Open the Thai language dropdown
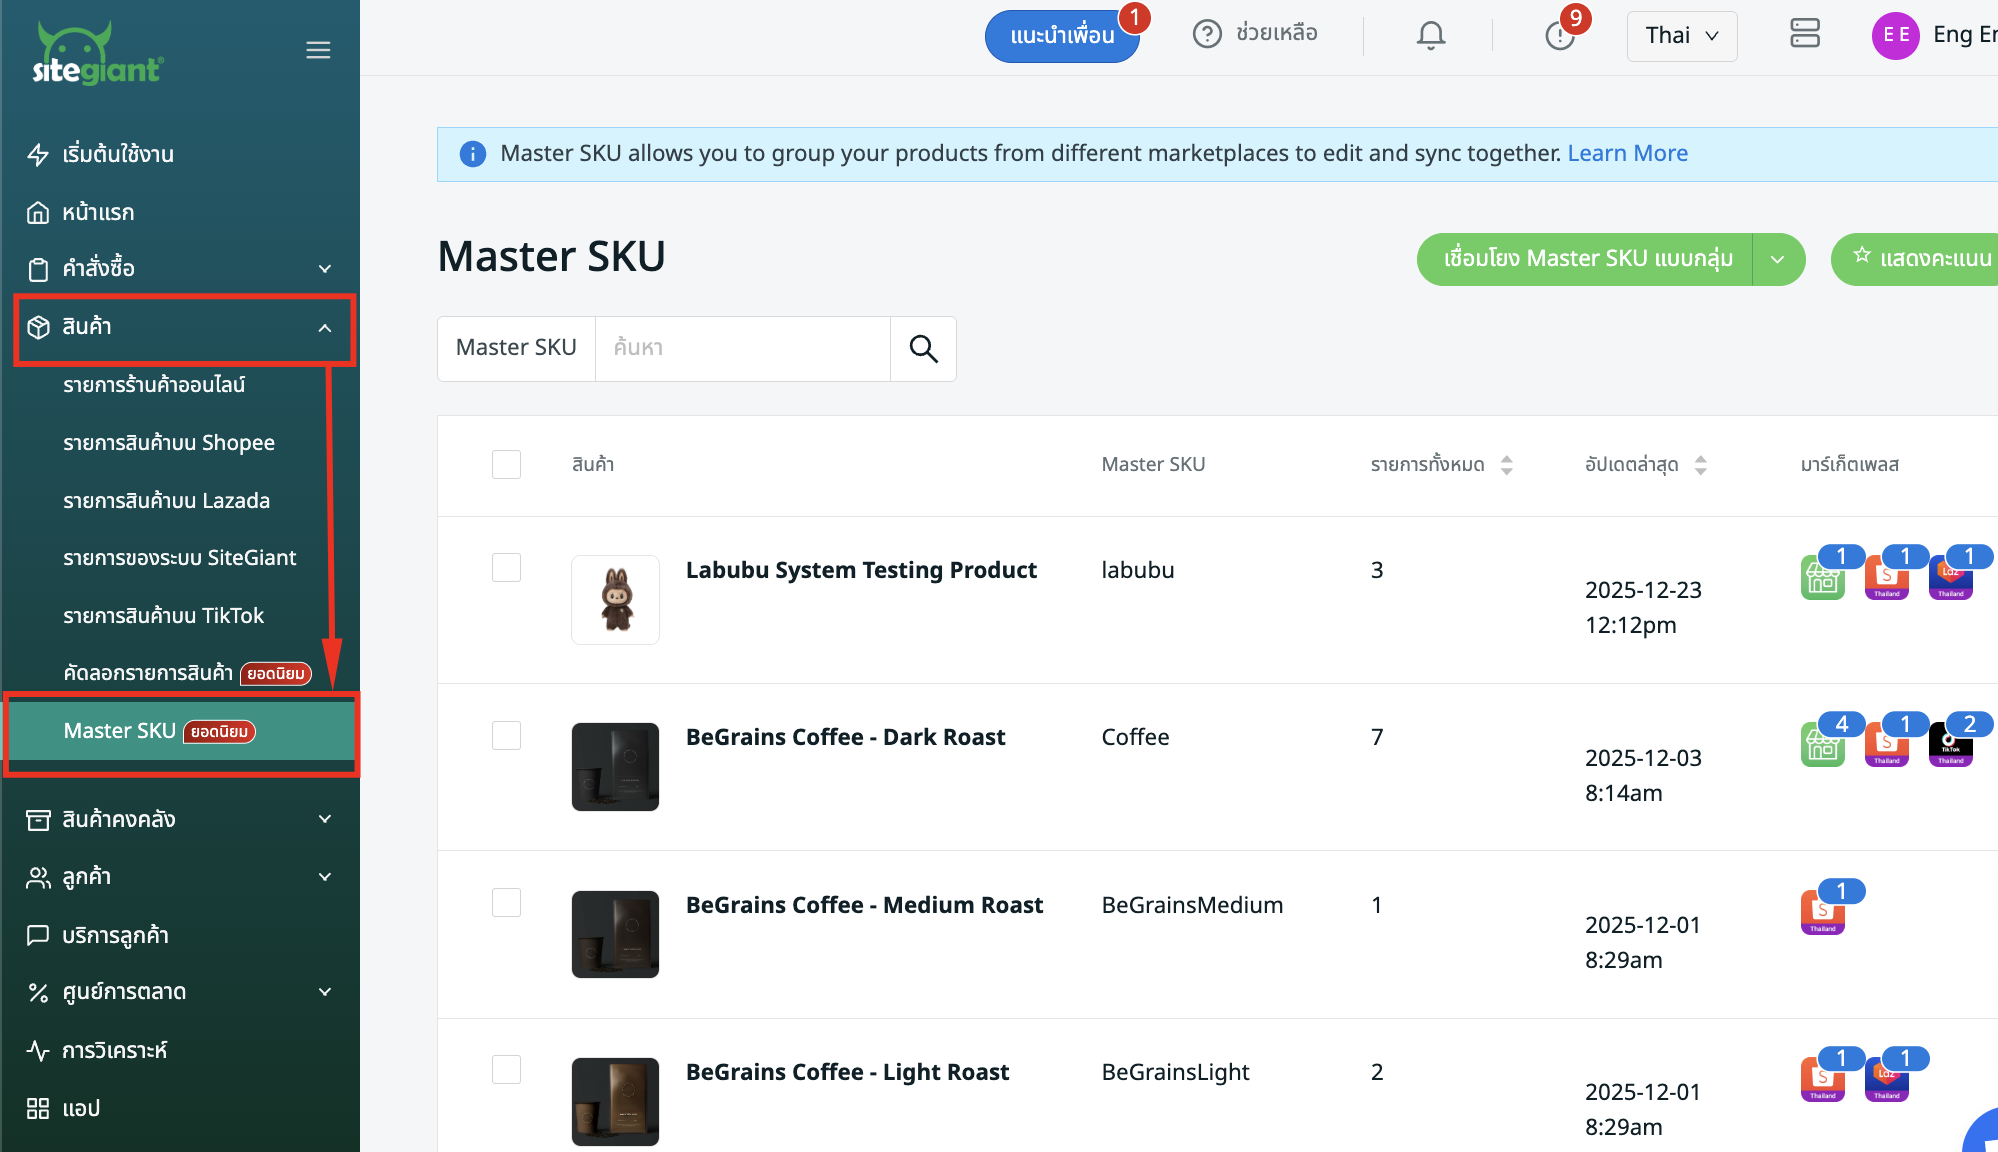Viewport: 1998px width, 1152px height. pos(1681,36)
